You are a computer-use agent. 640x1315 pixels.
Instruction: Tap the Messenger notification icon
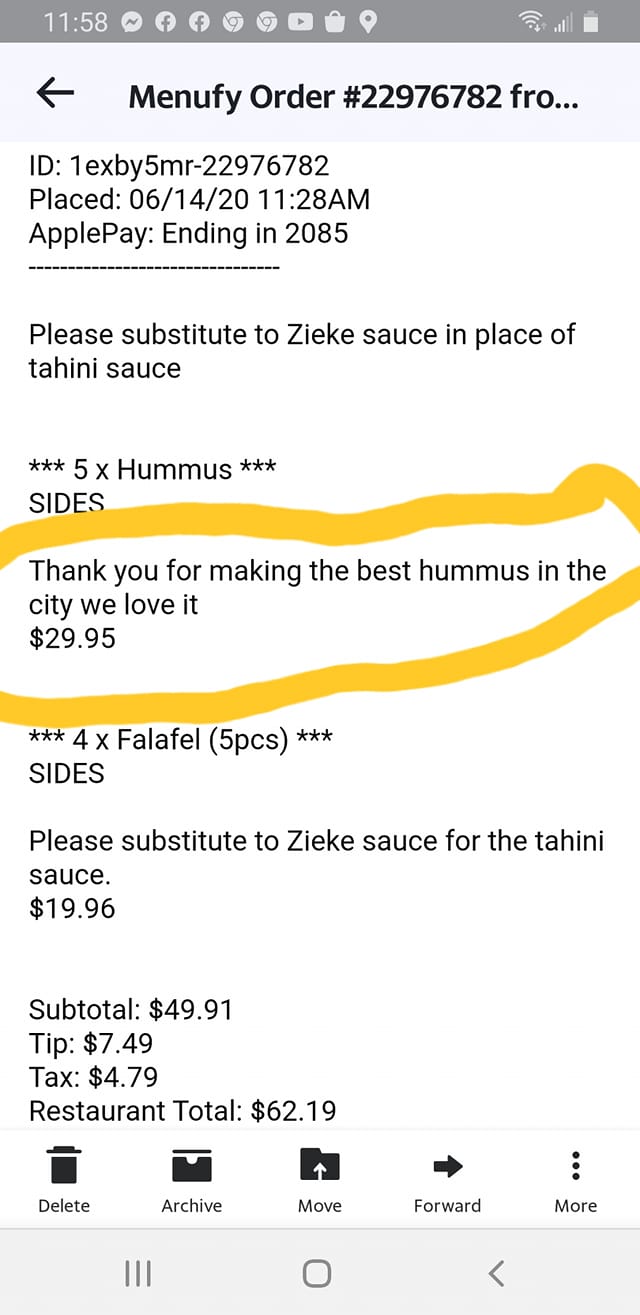[133, 21]
